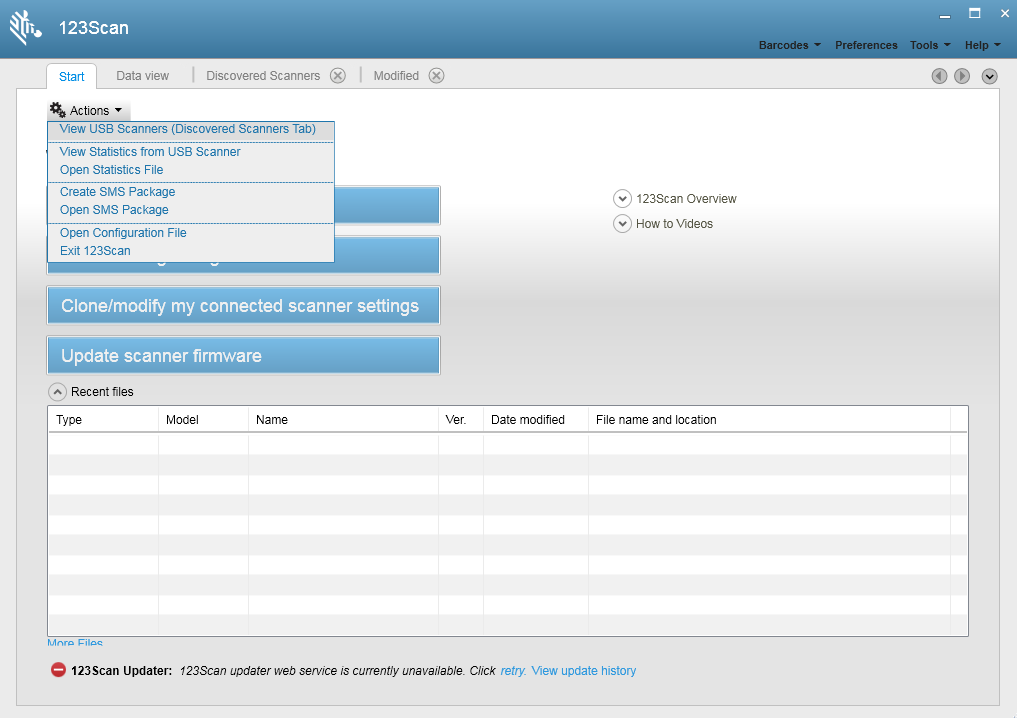Click the Zebra logo icon

[25, 28]
